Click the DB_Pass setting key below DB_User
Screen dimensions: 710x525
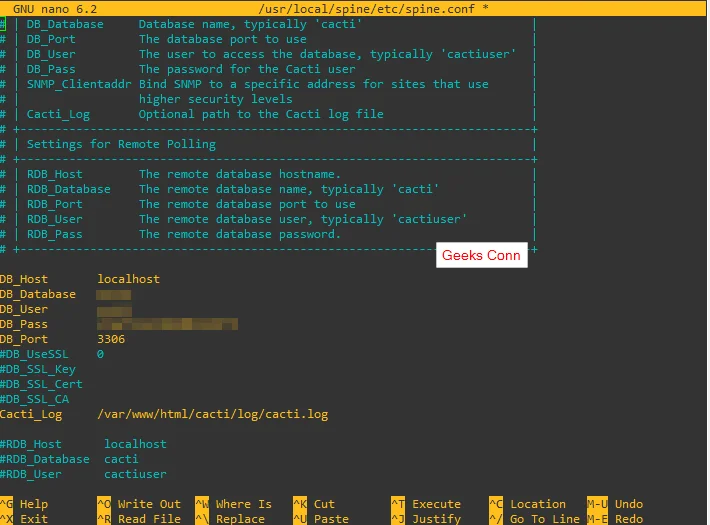point(24,324)
